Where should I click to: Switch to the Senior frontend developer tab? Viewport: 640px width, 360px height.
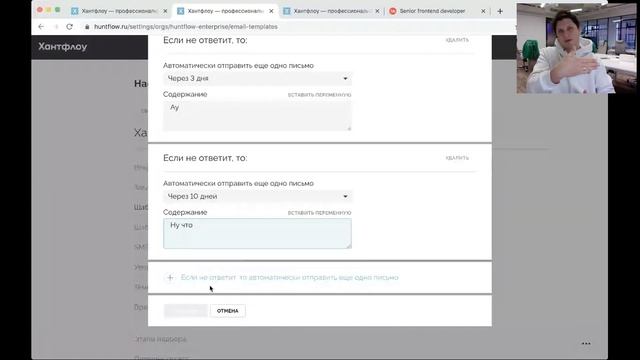coord(432,11)
